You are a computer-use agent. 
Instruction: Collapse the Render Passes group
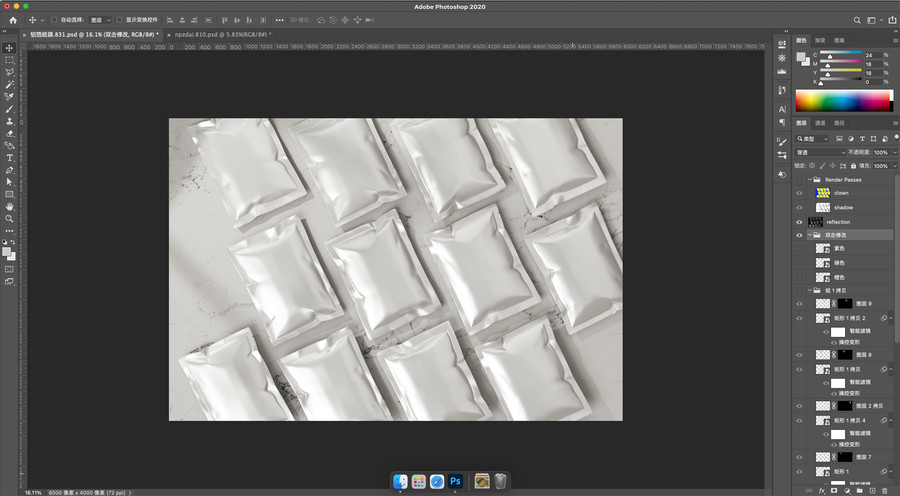810,180
